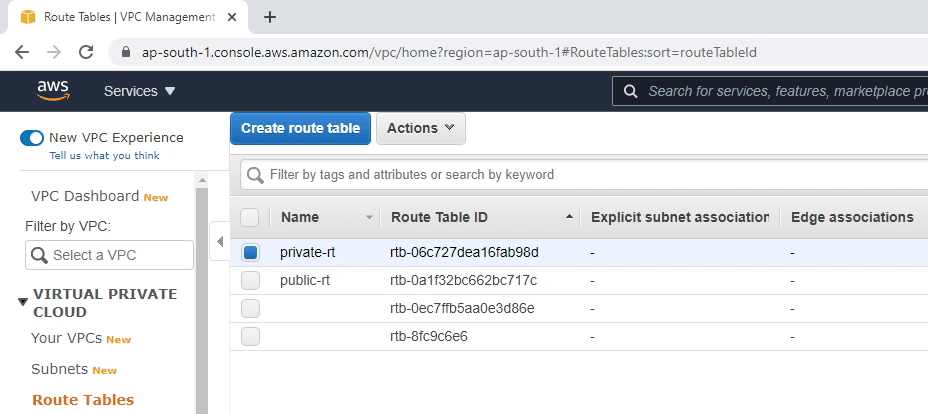Open the 'Tell us what you think' link

click(104, 156)
